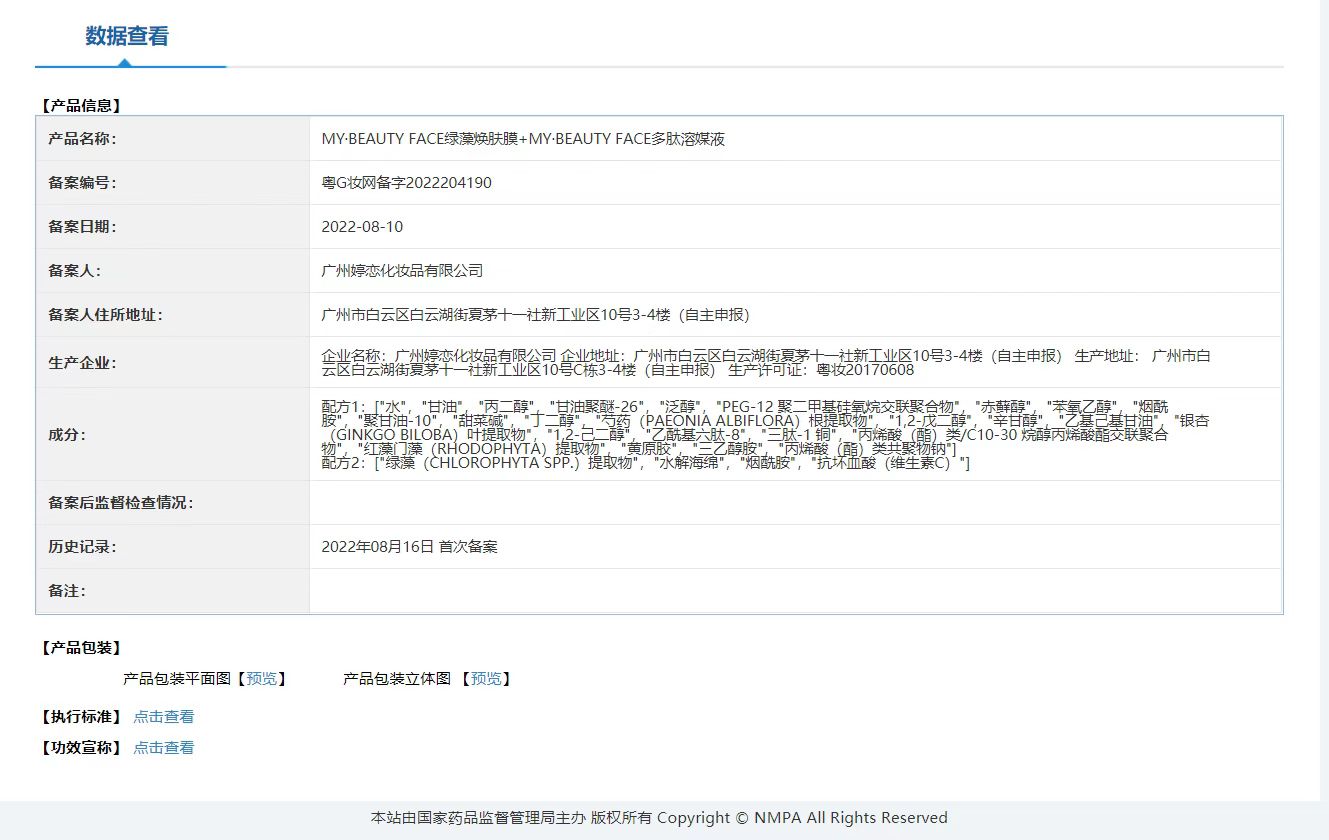Open the 产品包装立体图 预览 link
Screen dimensions: 1329x840
point(486,679)
